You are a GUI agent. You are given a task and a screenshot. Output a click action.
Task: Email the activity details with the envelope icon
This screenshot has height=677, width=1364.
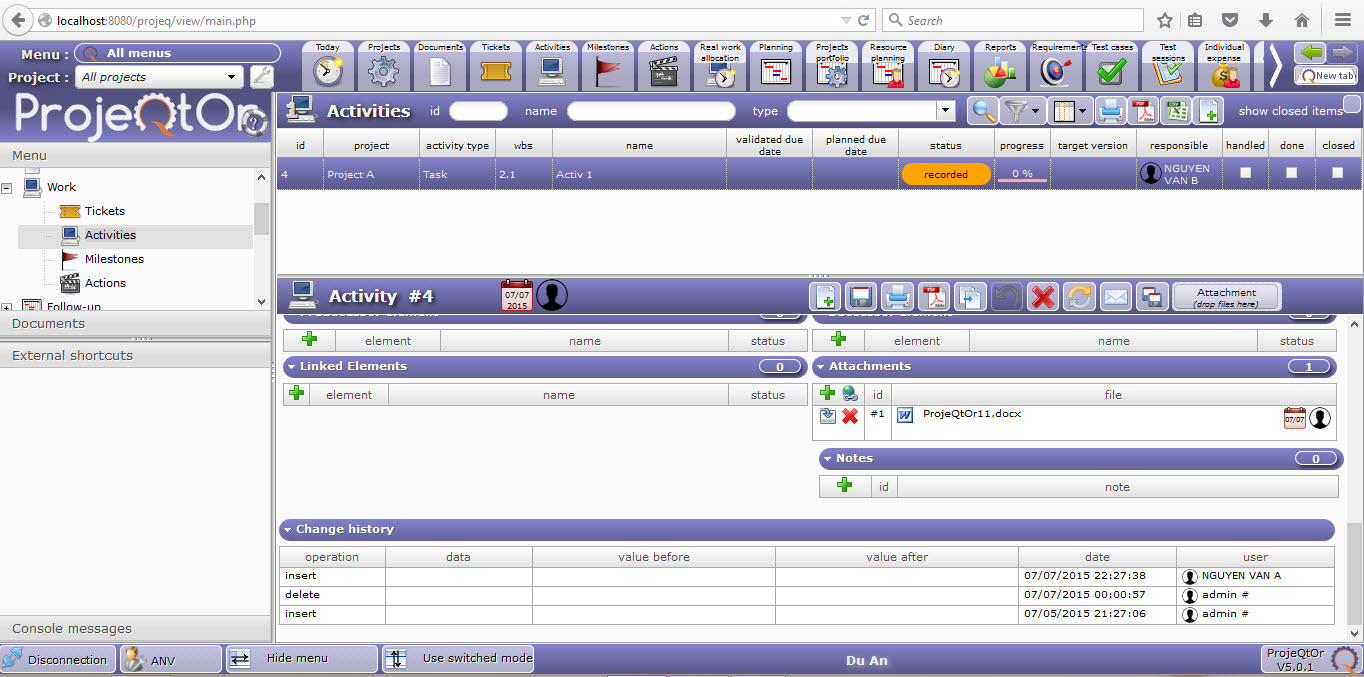click(x=1115, y=297)
